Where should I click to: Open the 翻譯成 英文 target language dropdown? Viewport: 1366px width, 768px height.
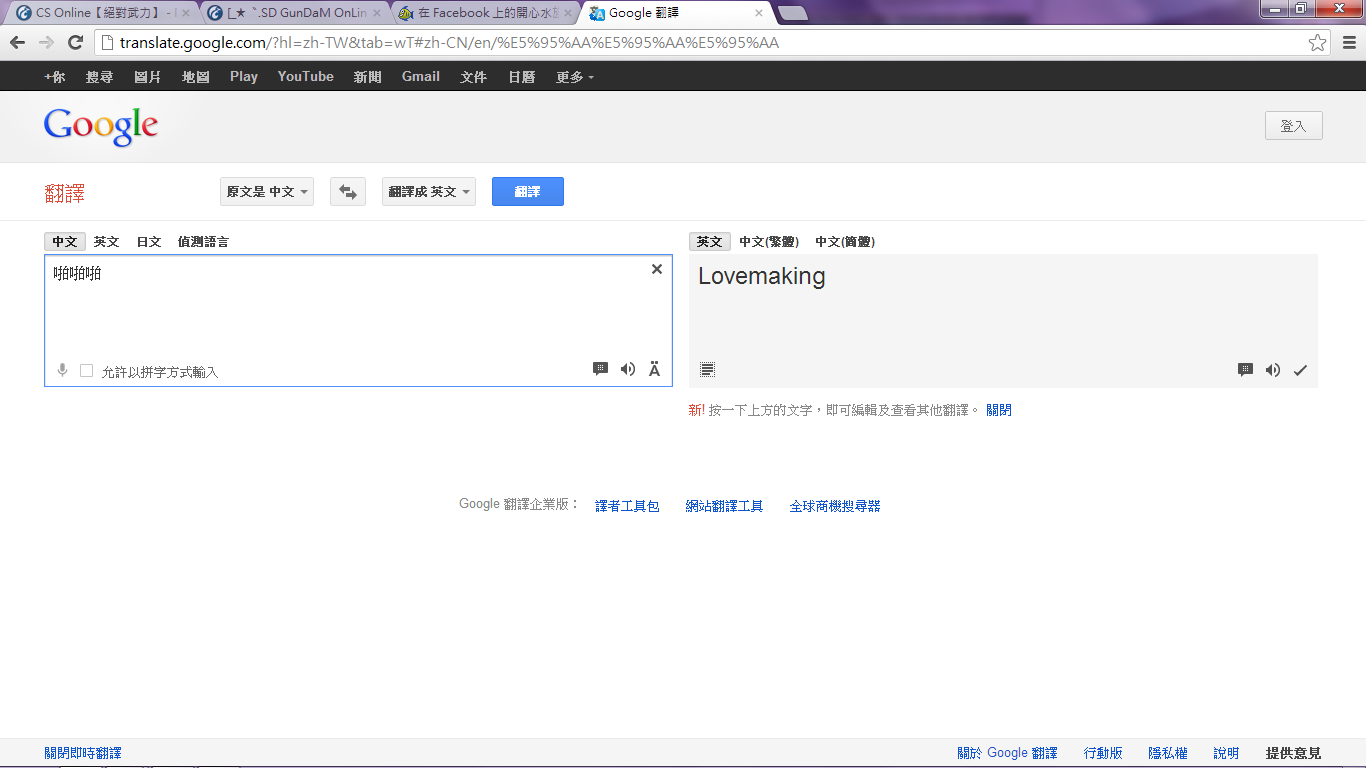pos(429,192)
